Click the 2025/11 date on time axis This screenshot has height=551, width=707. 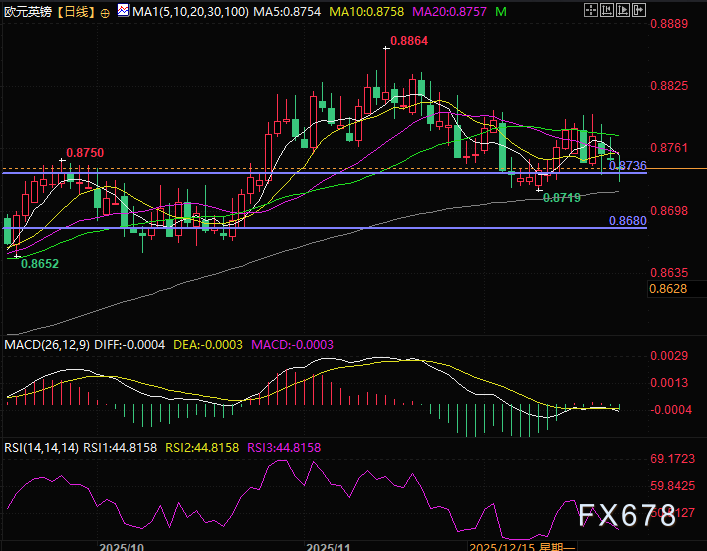pos(328,546)
